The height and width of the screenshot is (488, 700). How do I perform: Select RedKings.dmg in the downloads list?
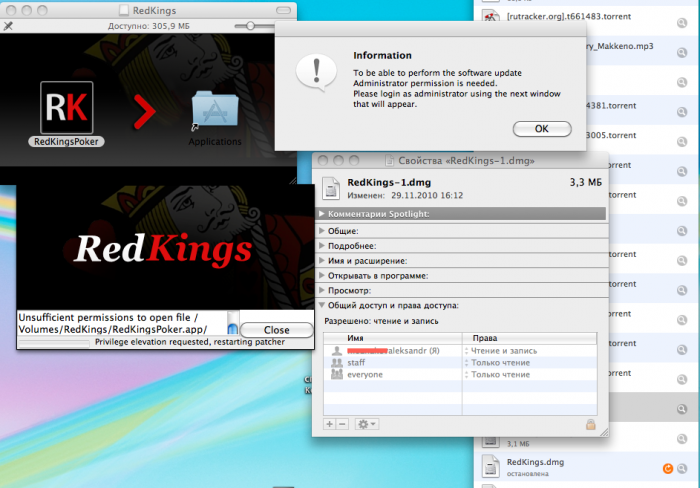point(587,467)
